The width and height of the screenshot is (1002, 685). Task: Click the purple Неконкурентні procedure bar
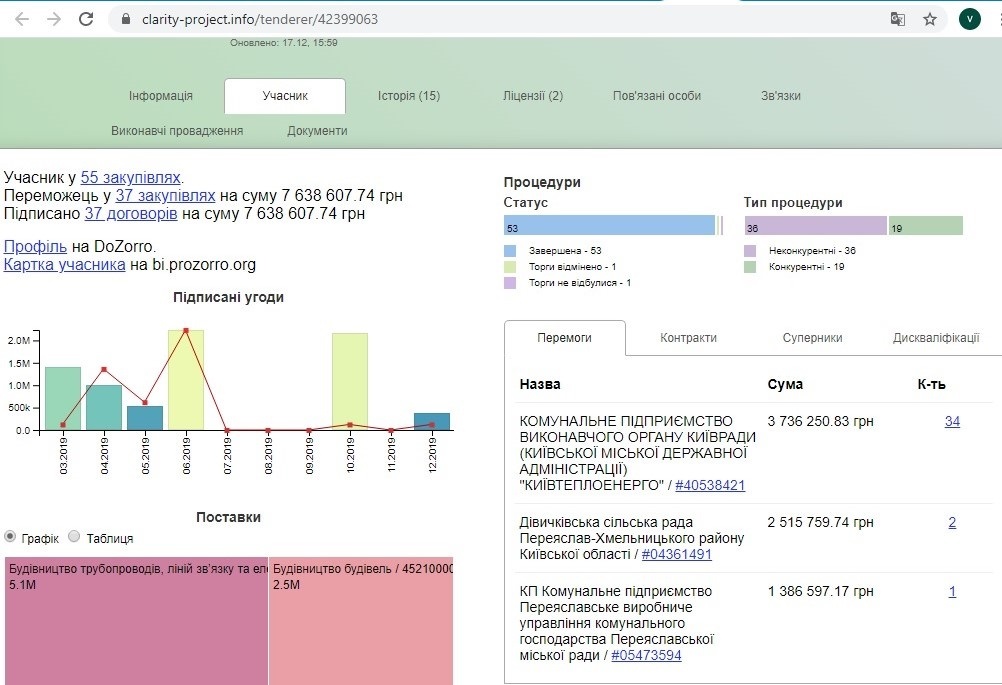(815, 226)
